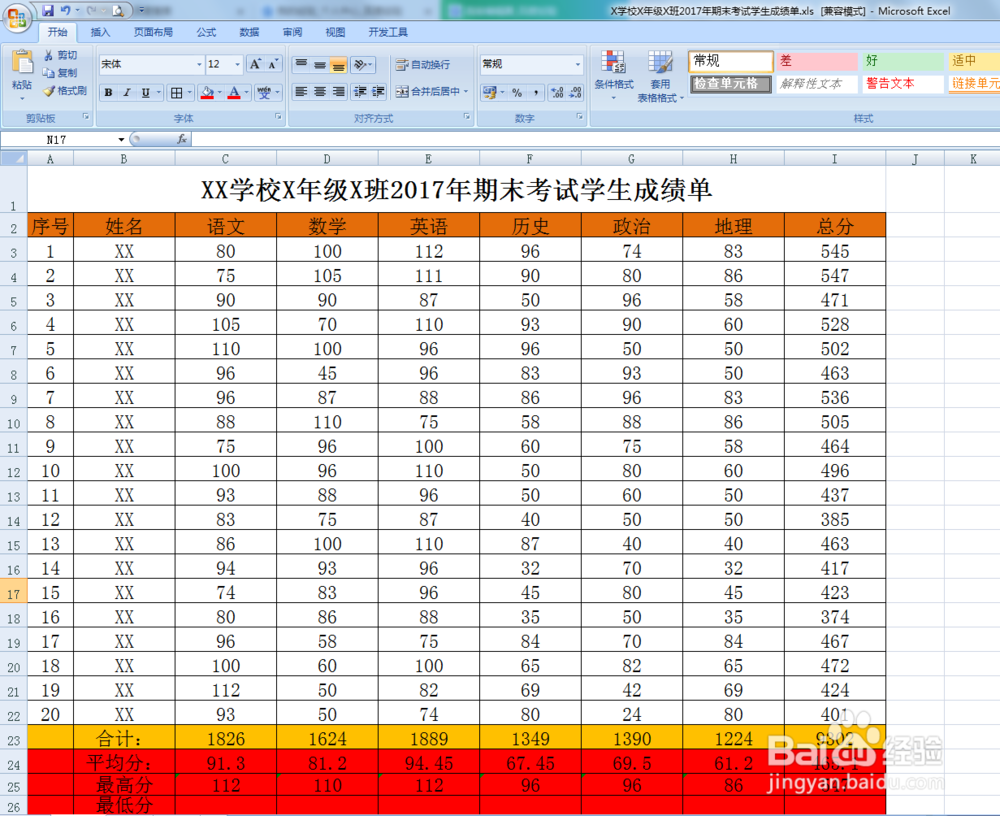
Task: Apply the 检查单元格 cell style
Action: (x=731, y=84)
